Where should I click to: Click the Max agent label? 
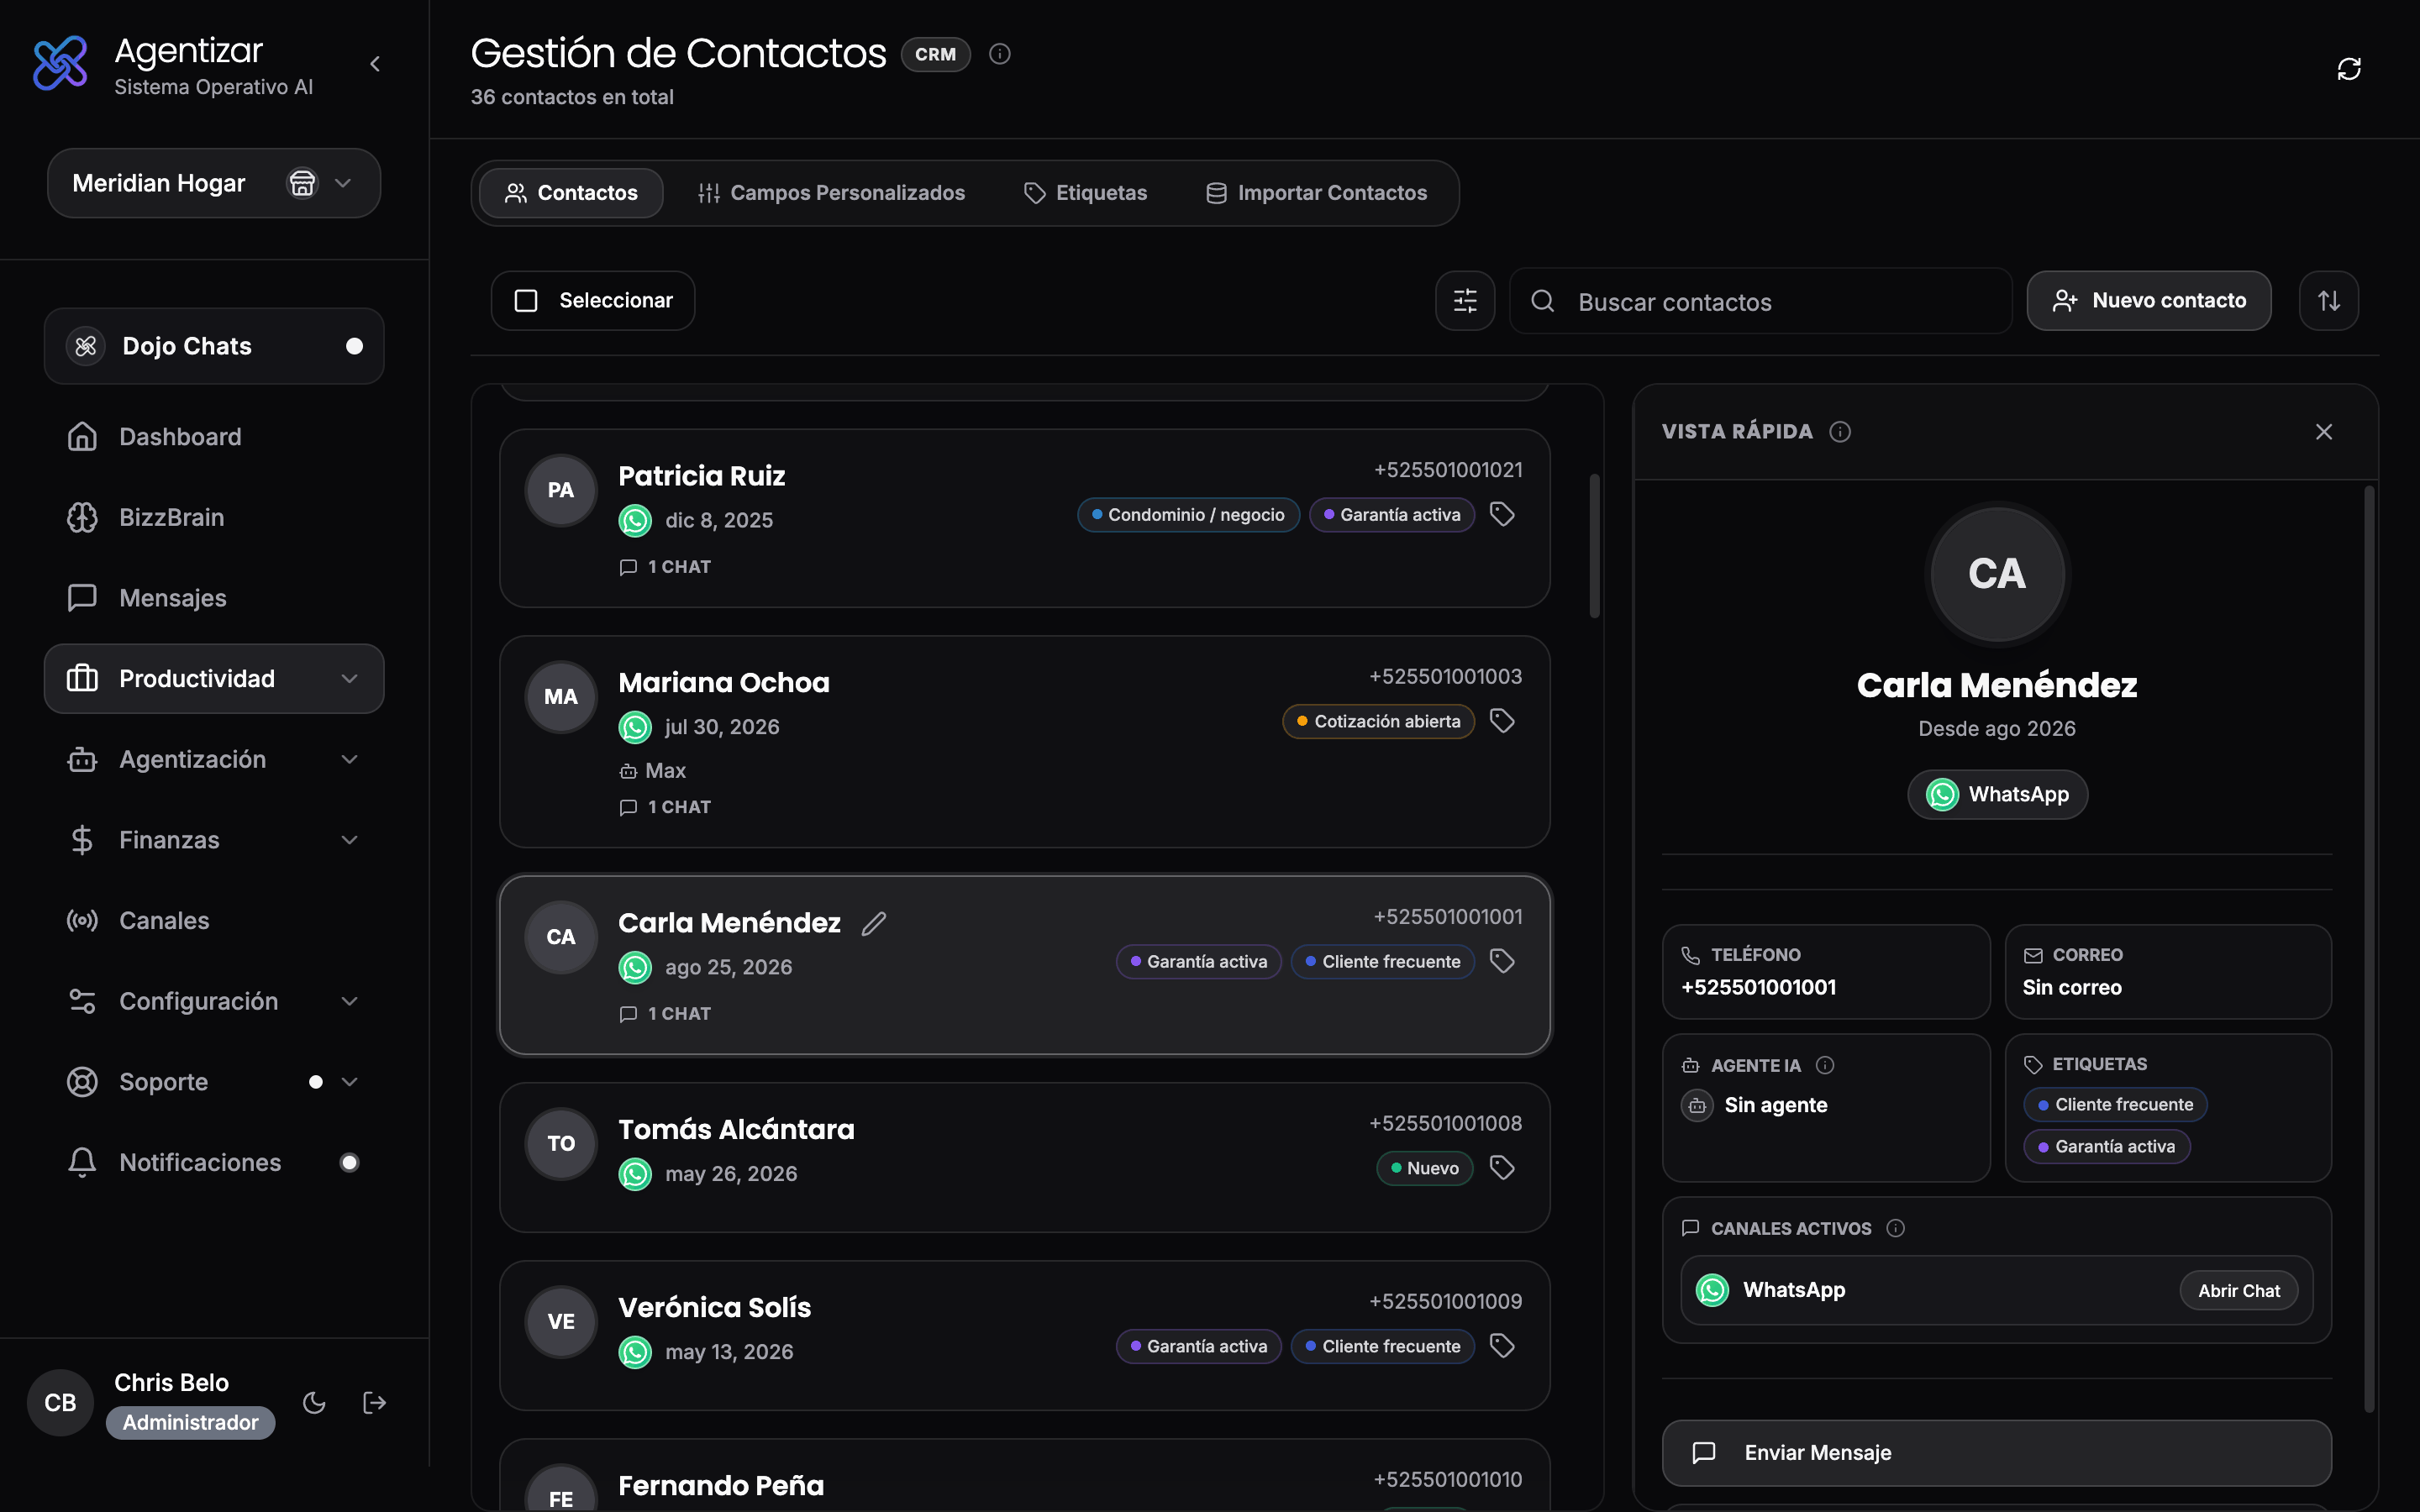tap(653, 771)
